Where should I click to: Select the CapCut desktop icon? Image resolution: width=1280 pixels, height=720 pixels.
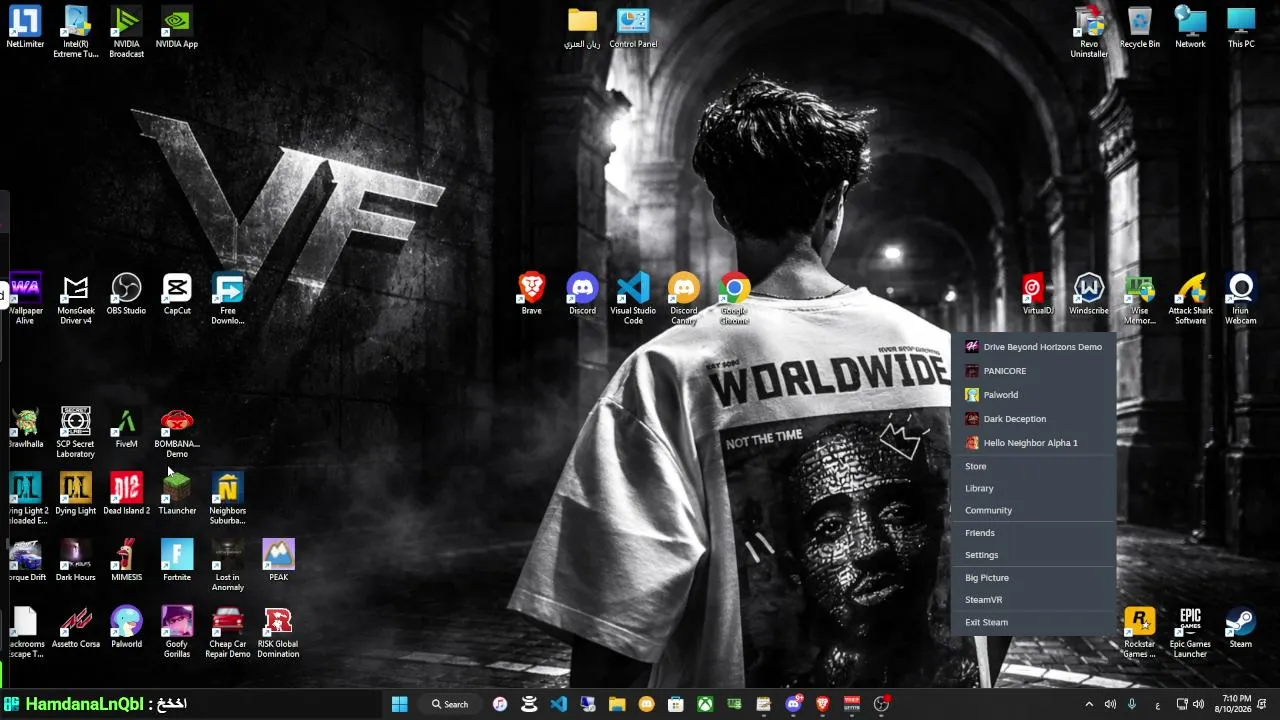[177, 295]
